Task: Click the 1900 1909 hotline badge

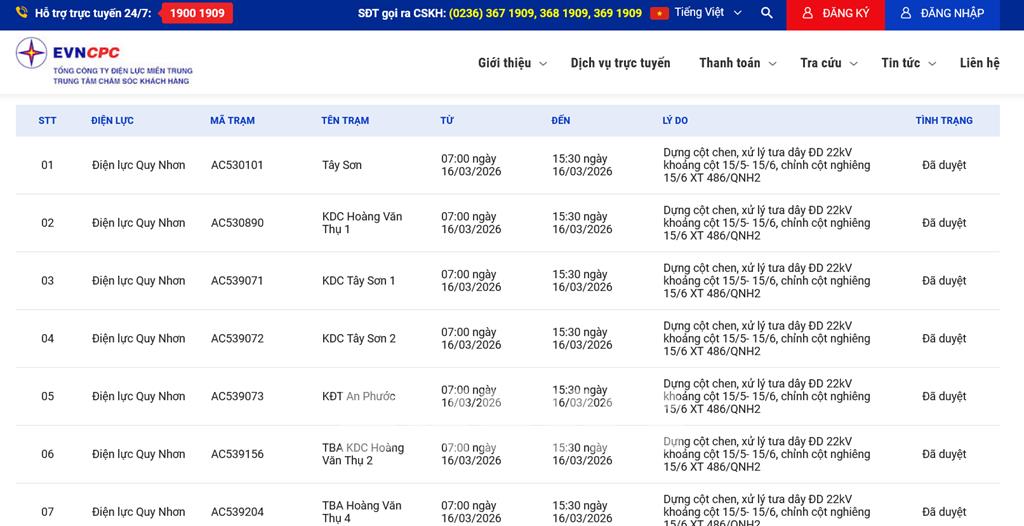Action: (197, 14)
